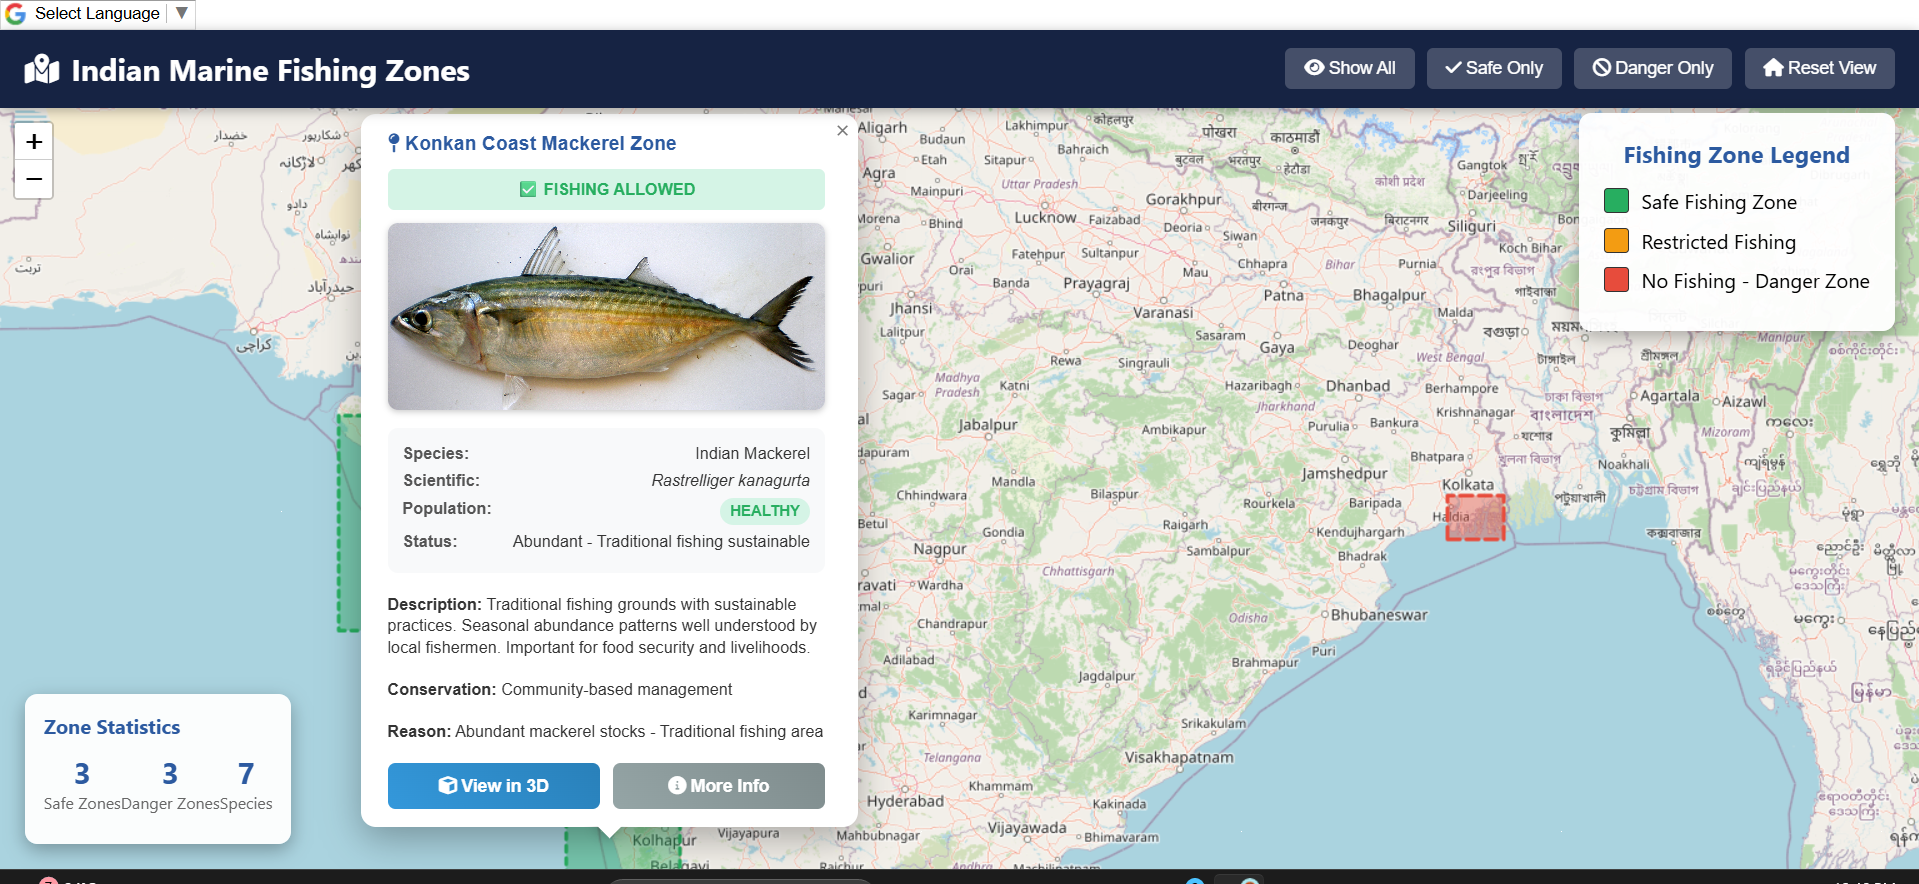
Task: Click the Show All button
Action: point(1349,68)
